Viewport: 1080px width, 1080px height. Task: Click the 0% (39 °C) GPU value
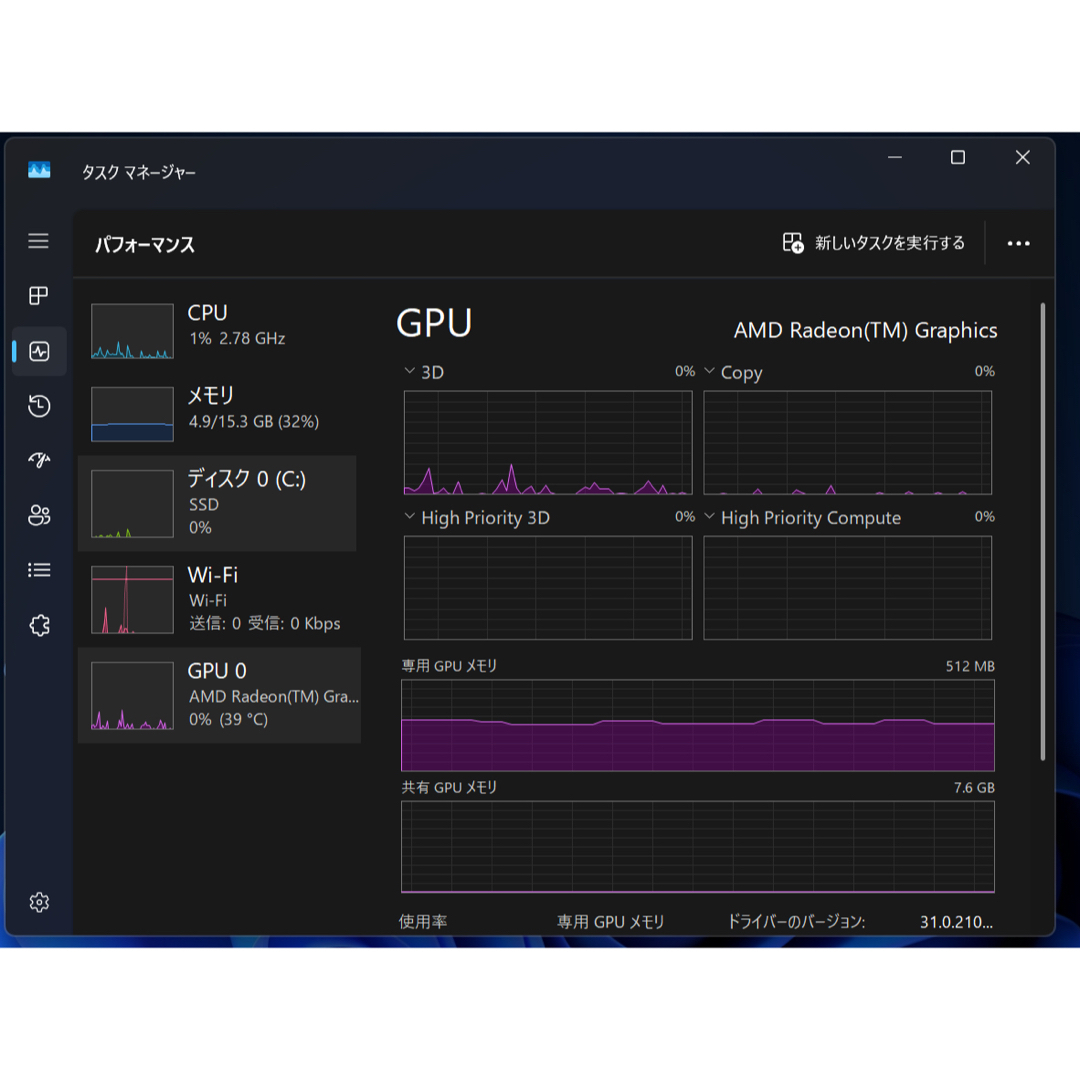(229, 719)
